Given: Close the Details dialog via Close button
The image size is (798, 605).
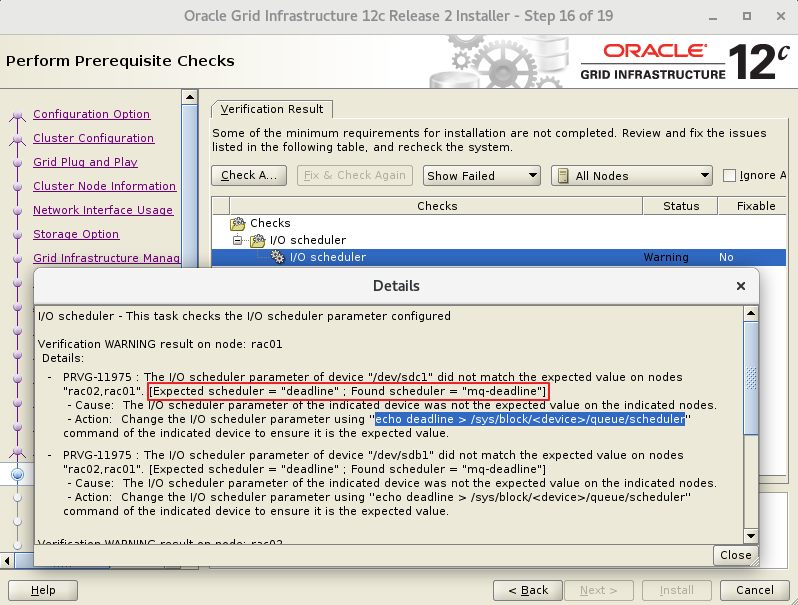Looking at the screenshot, I should click(x=735, y=555).
